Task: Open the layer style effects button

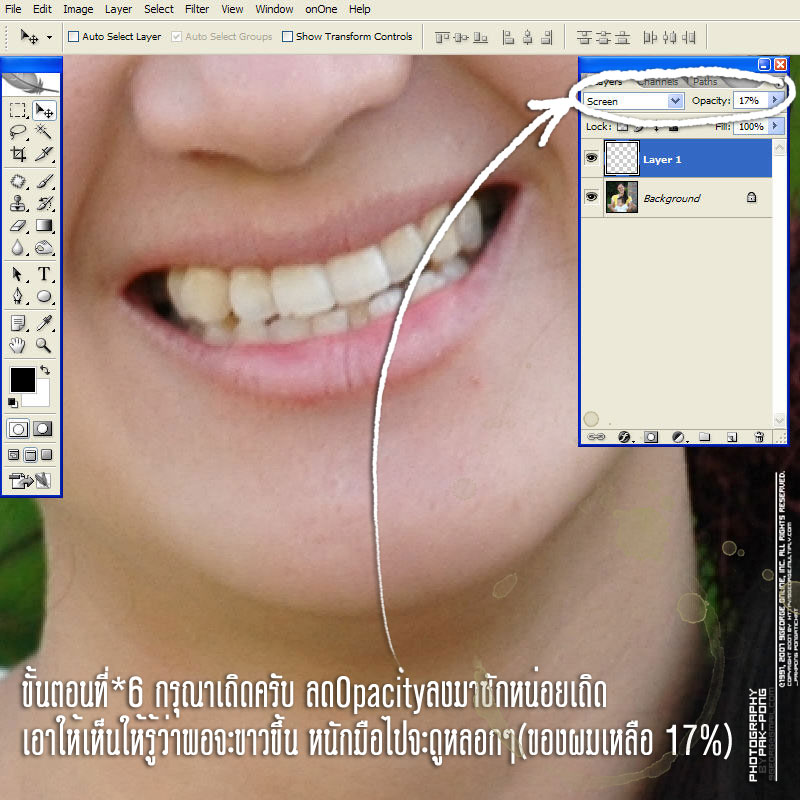Action: click(625, 437)
